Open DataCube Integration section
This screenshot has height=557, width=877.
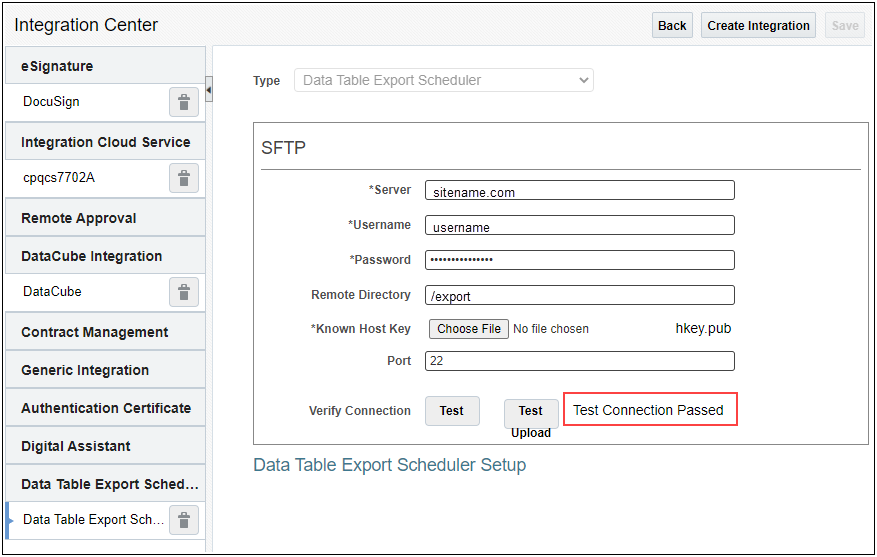(x=105, y=256)
